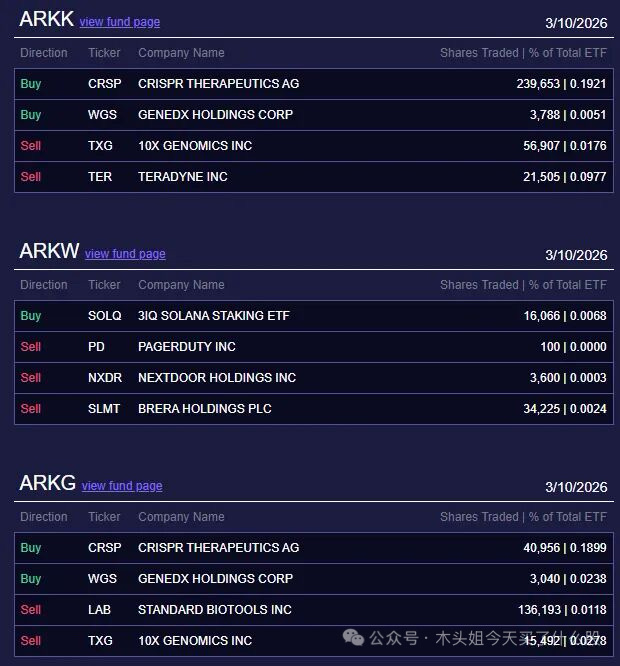The width and height of the screenshot is (620, 666).
Task: Click the Company Name header in ARKG table
Action: pyautogui.click(x=181, y=517)
